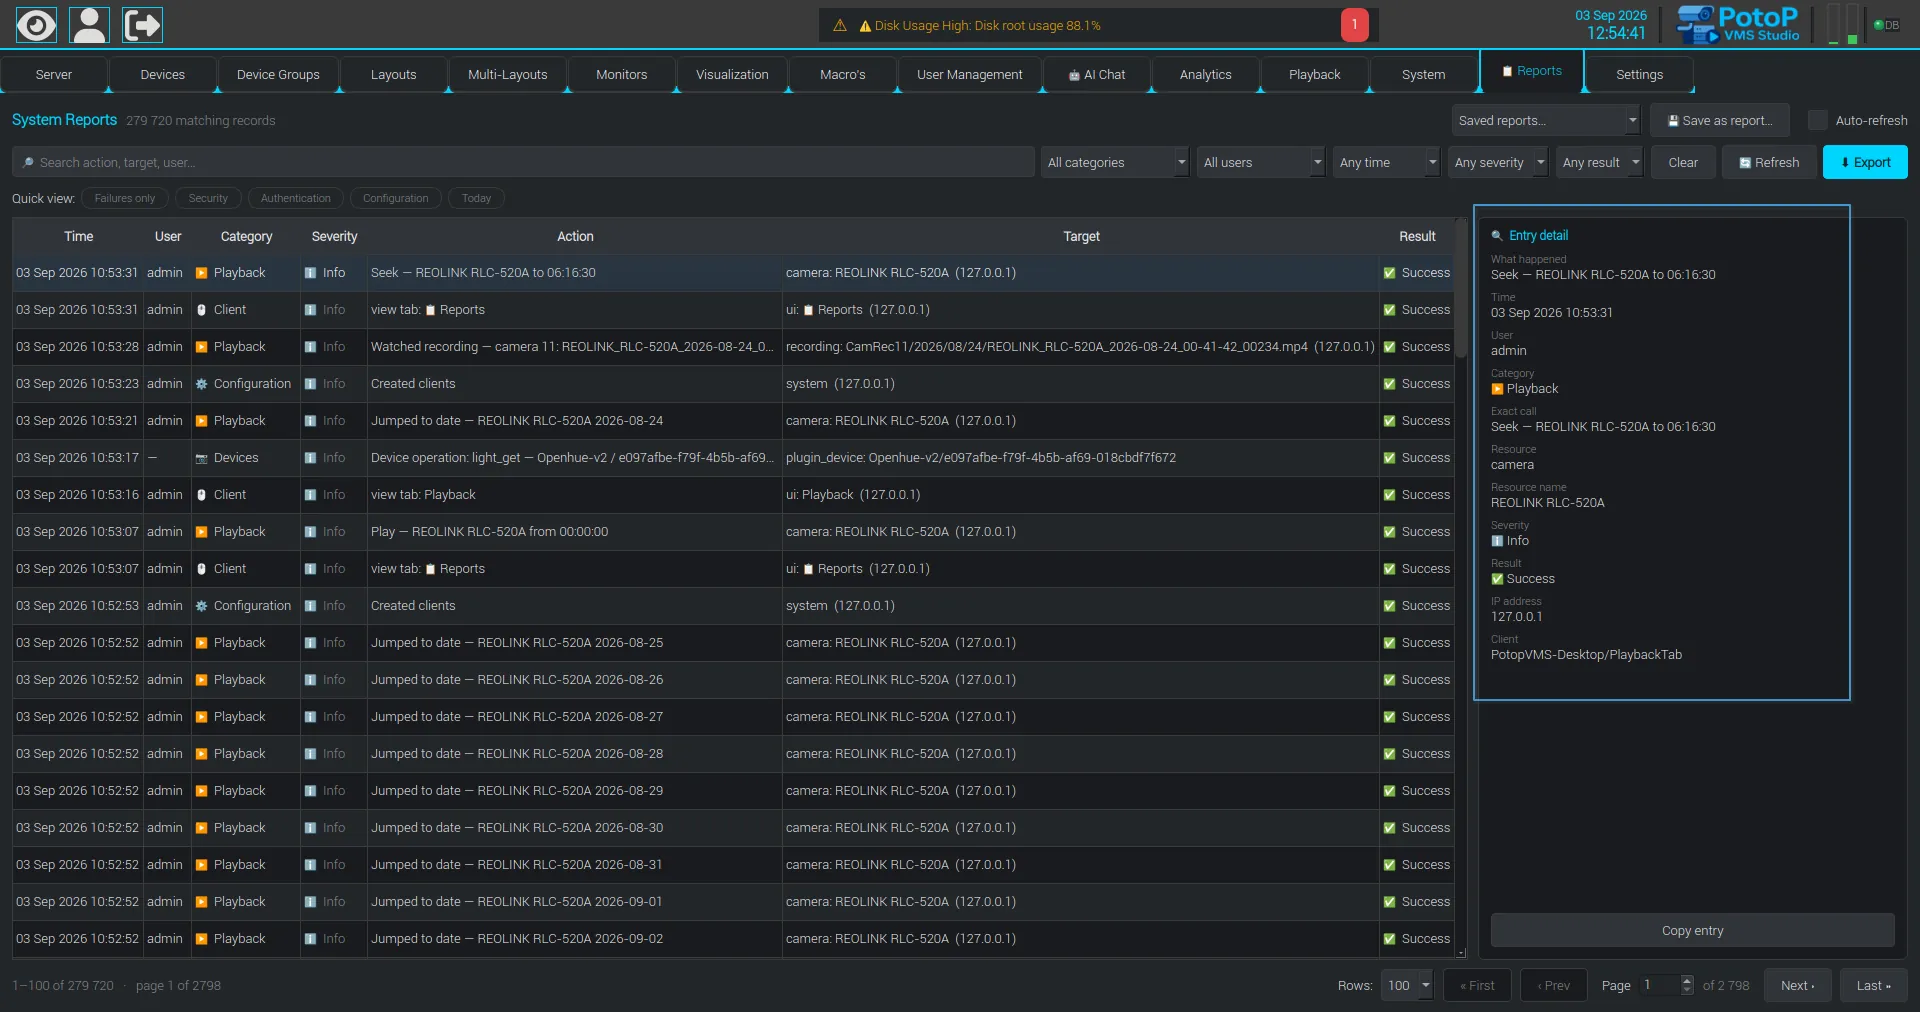
Task: Toggle the Authentication quick view filter
Action: (295, 198)
